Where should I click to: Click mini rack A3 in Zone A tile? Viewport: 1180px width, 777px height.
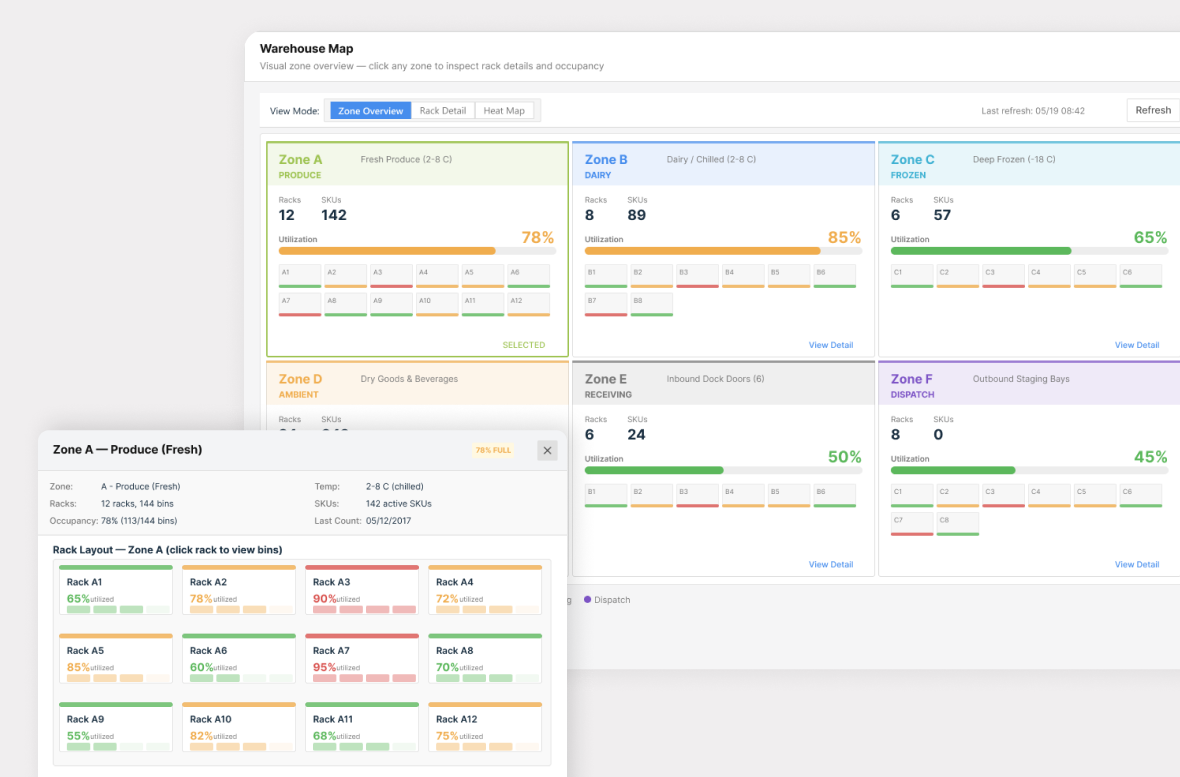391,276
